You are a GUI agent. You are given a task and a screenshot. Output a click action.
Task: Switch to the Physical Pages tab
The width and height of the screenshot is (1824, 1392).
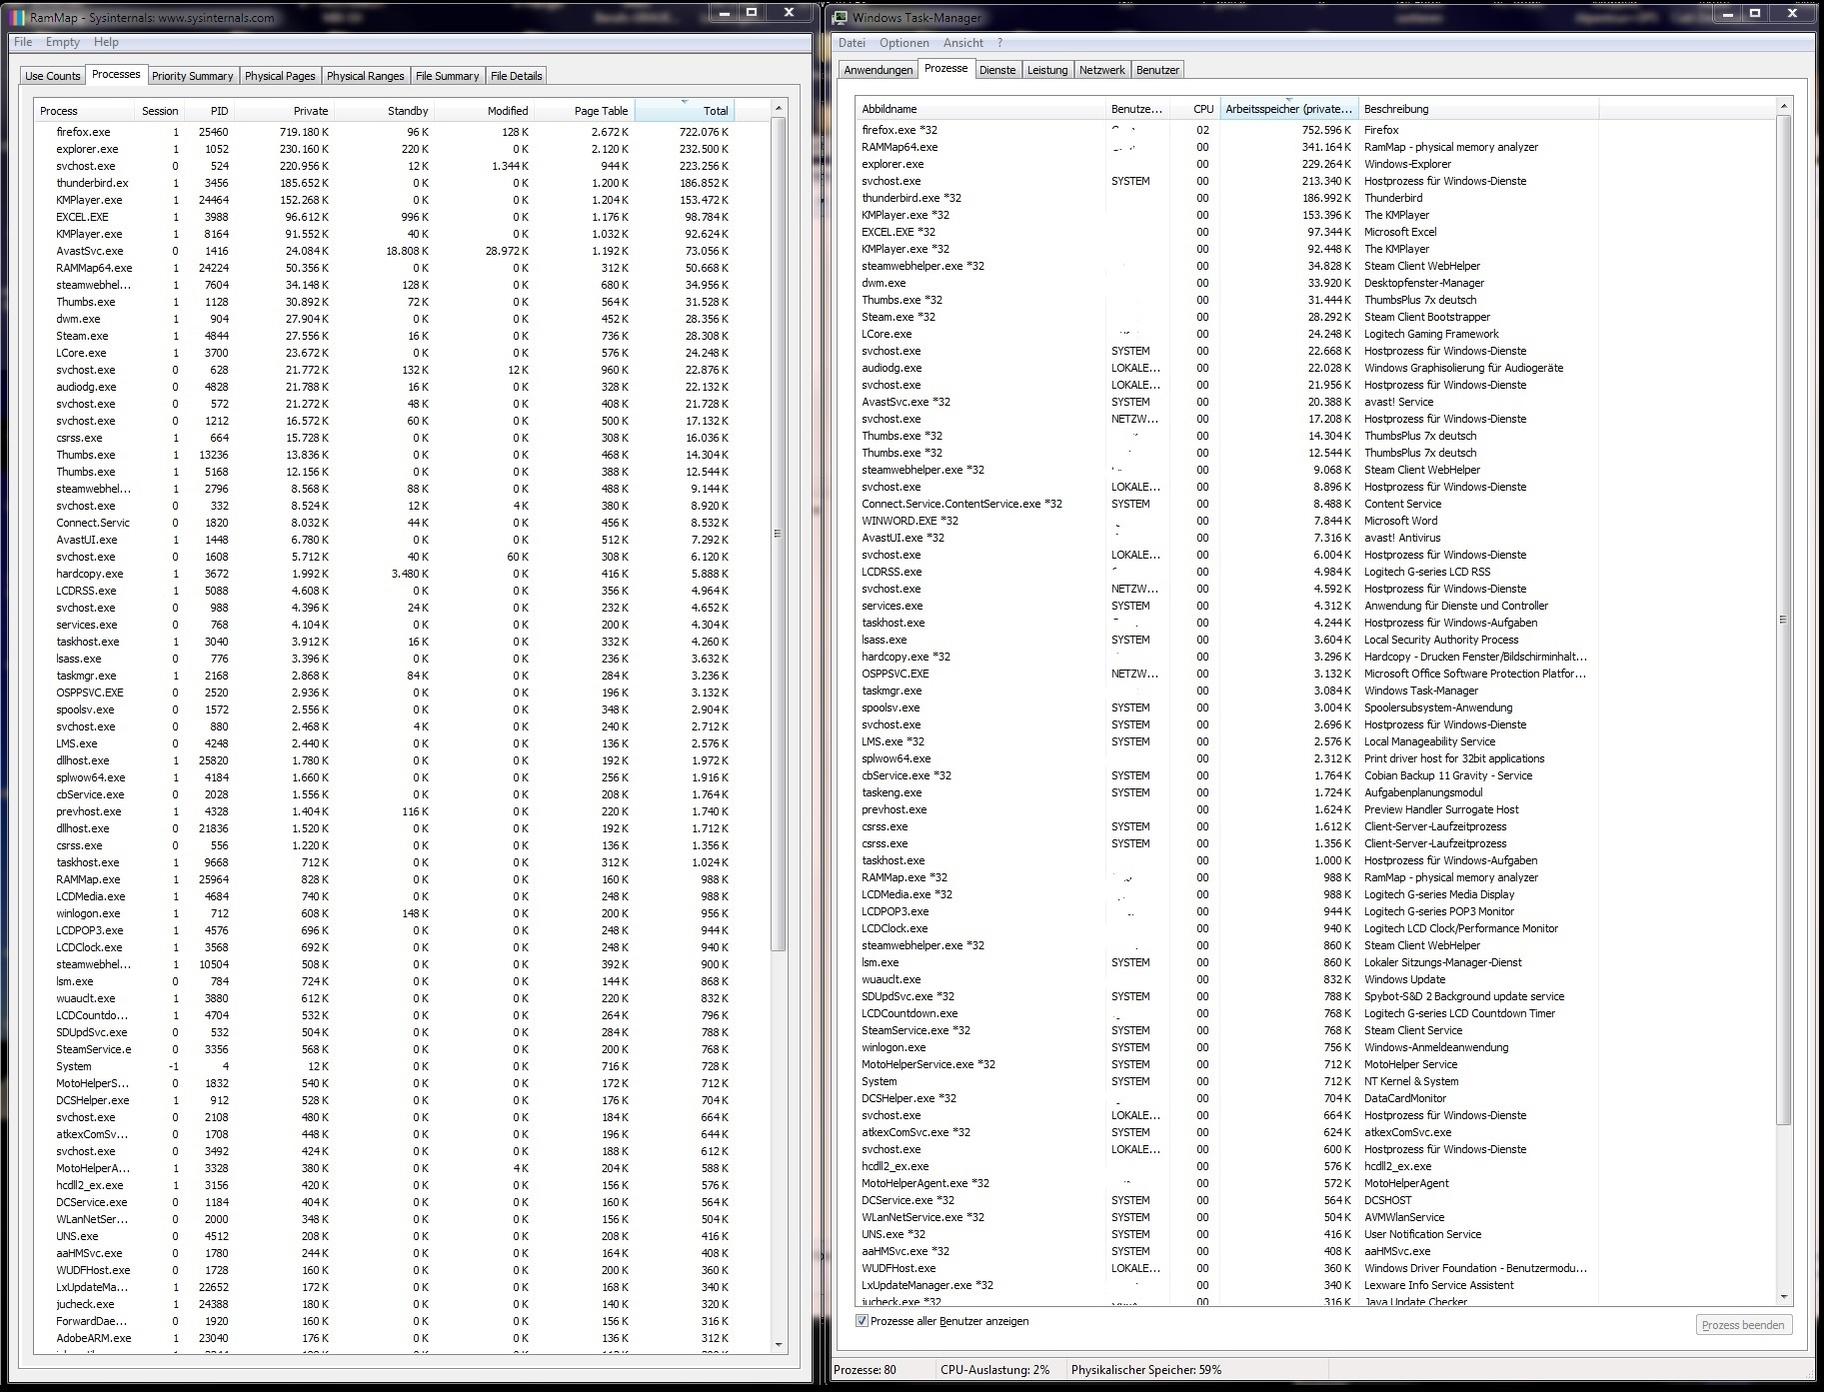point(280,76)
